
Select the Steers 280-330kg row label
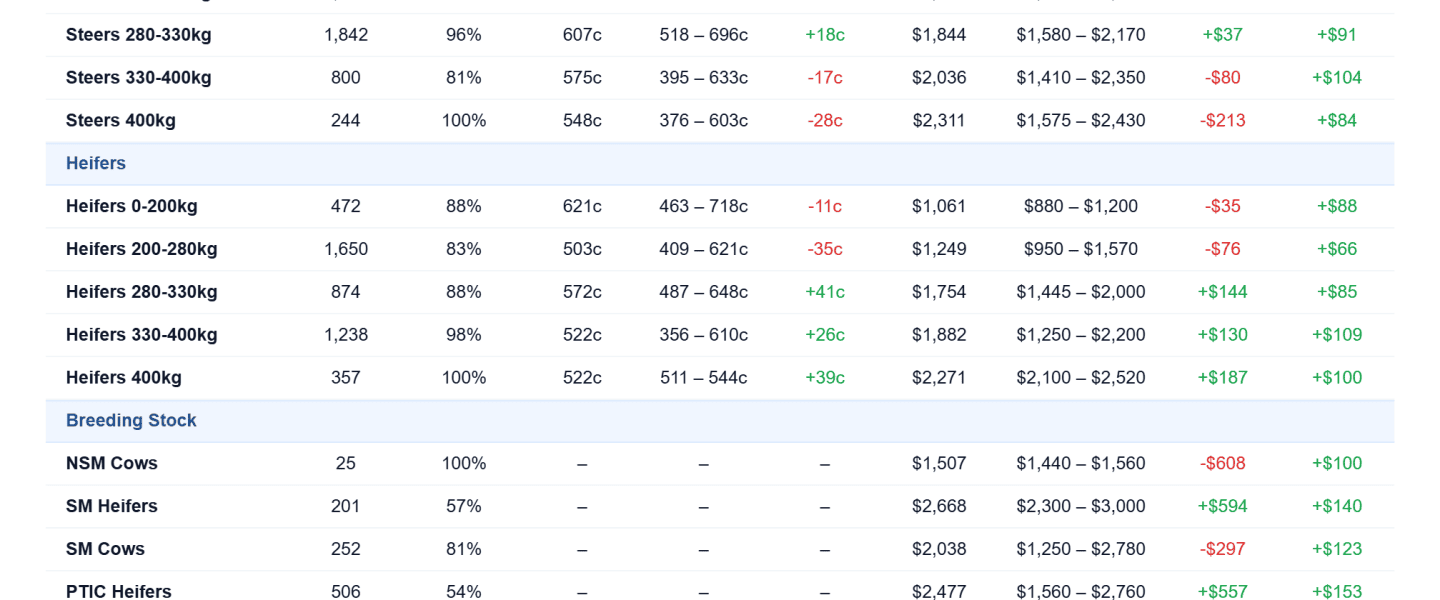click(139, 35)
